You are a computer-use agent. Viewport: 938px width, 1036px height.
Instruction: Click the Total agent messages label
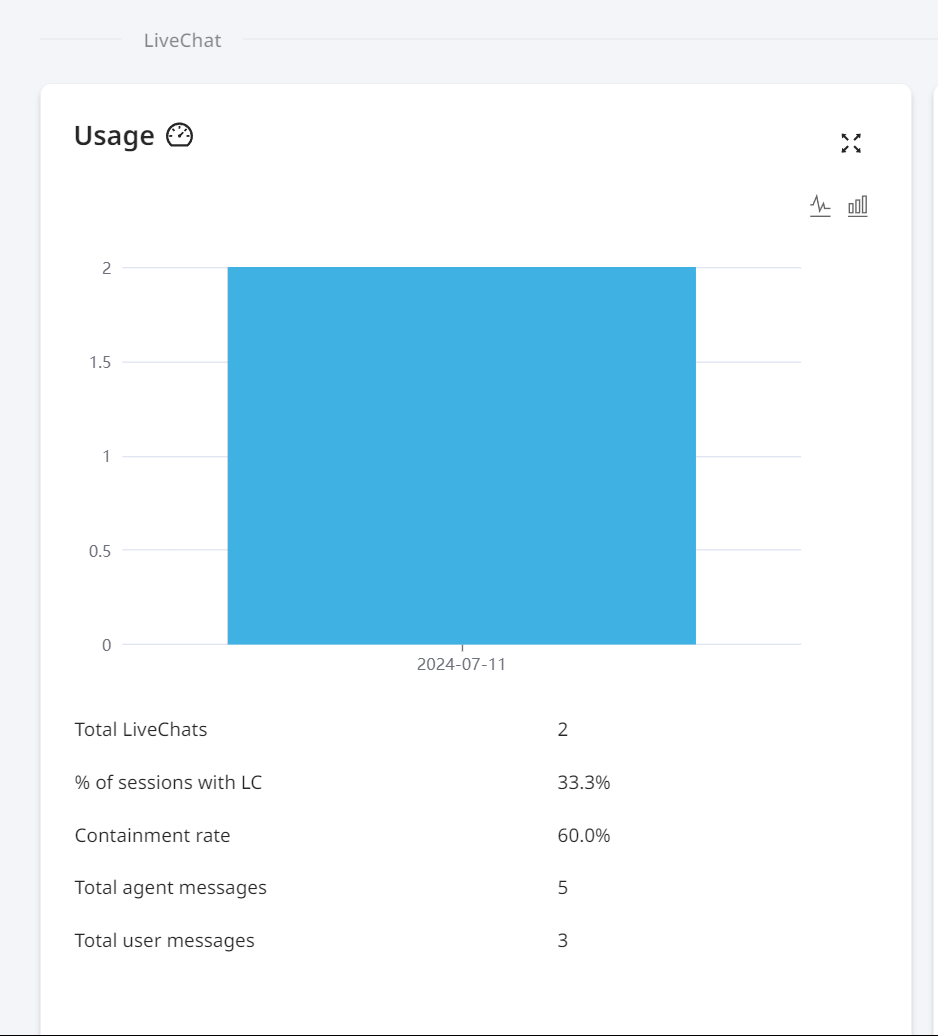click(x=170, y=887)
